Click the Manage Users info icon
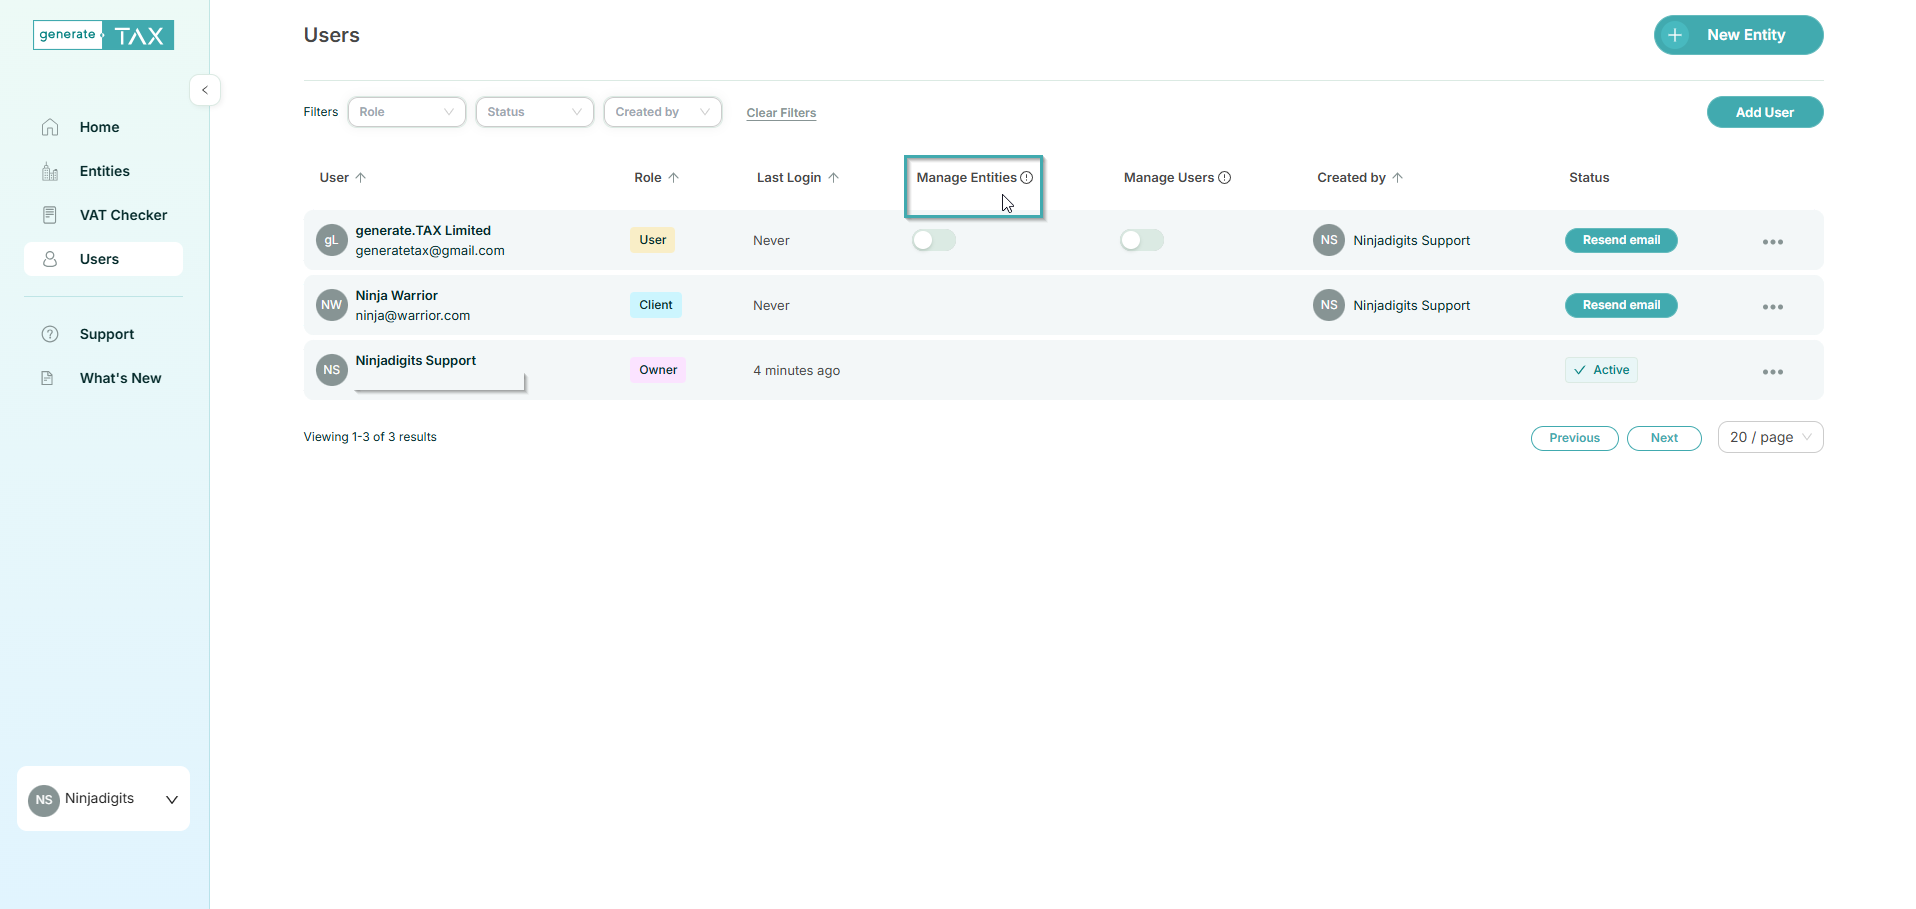1916x909 pixels. click(1224, 178)
